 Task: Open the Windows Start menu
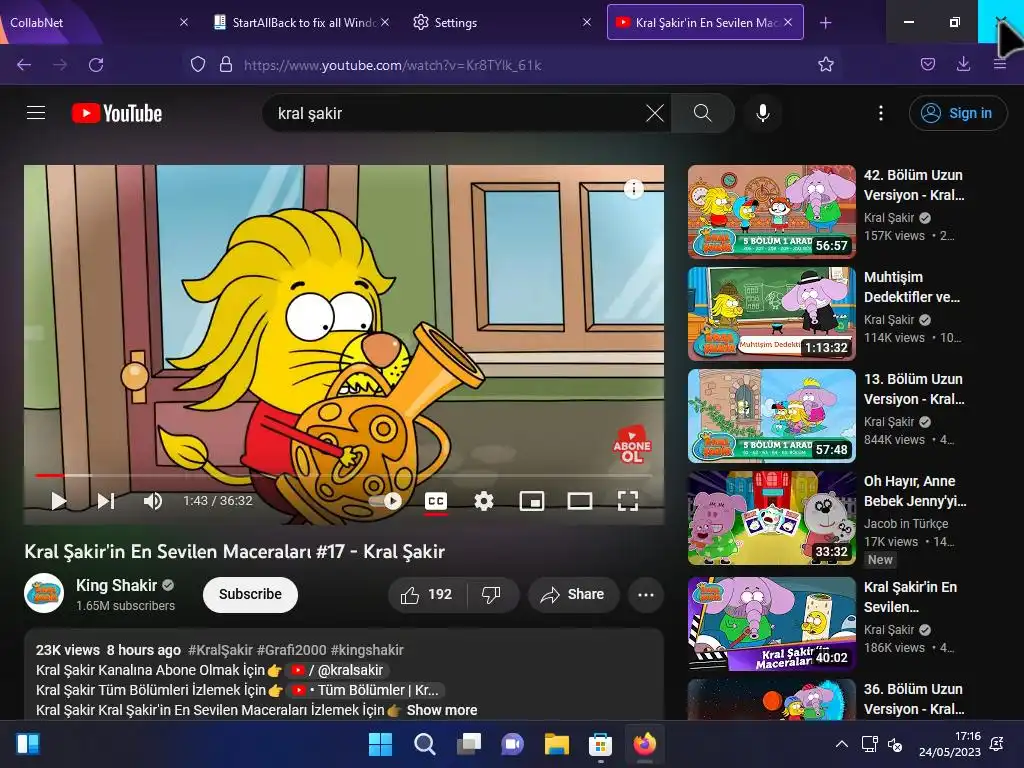pyautogui.click(x=380, y=744)
